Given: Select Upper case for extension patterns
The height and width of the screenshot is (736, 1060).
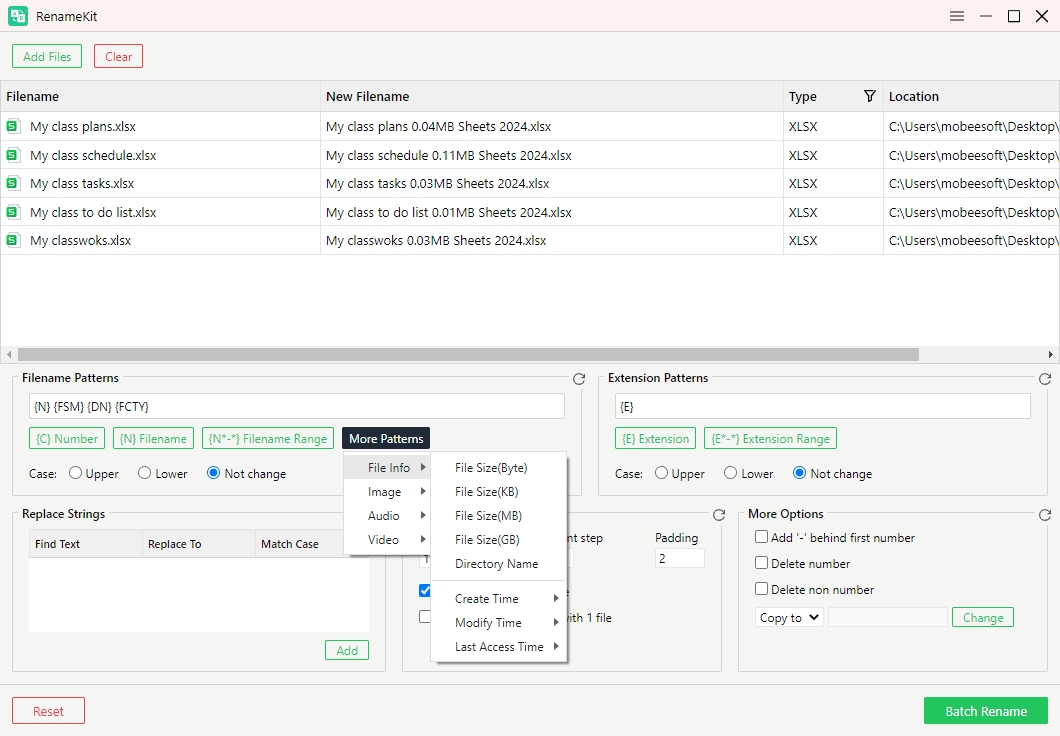Looking at the screenshot, I should point(661,473).
